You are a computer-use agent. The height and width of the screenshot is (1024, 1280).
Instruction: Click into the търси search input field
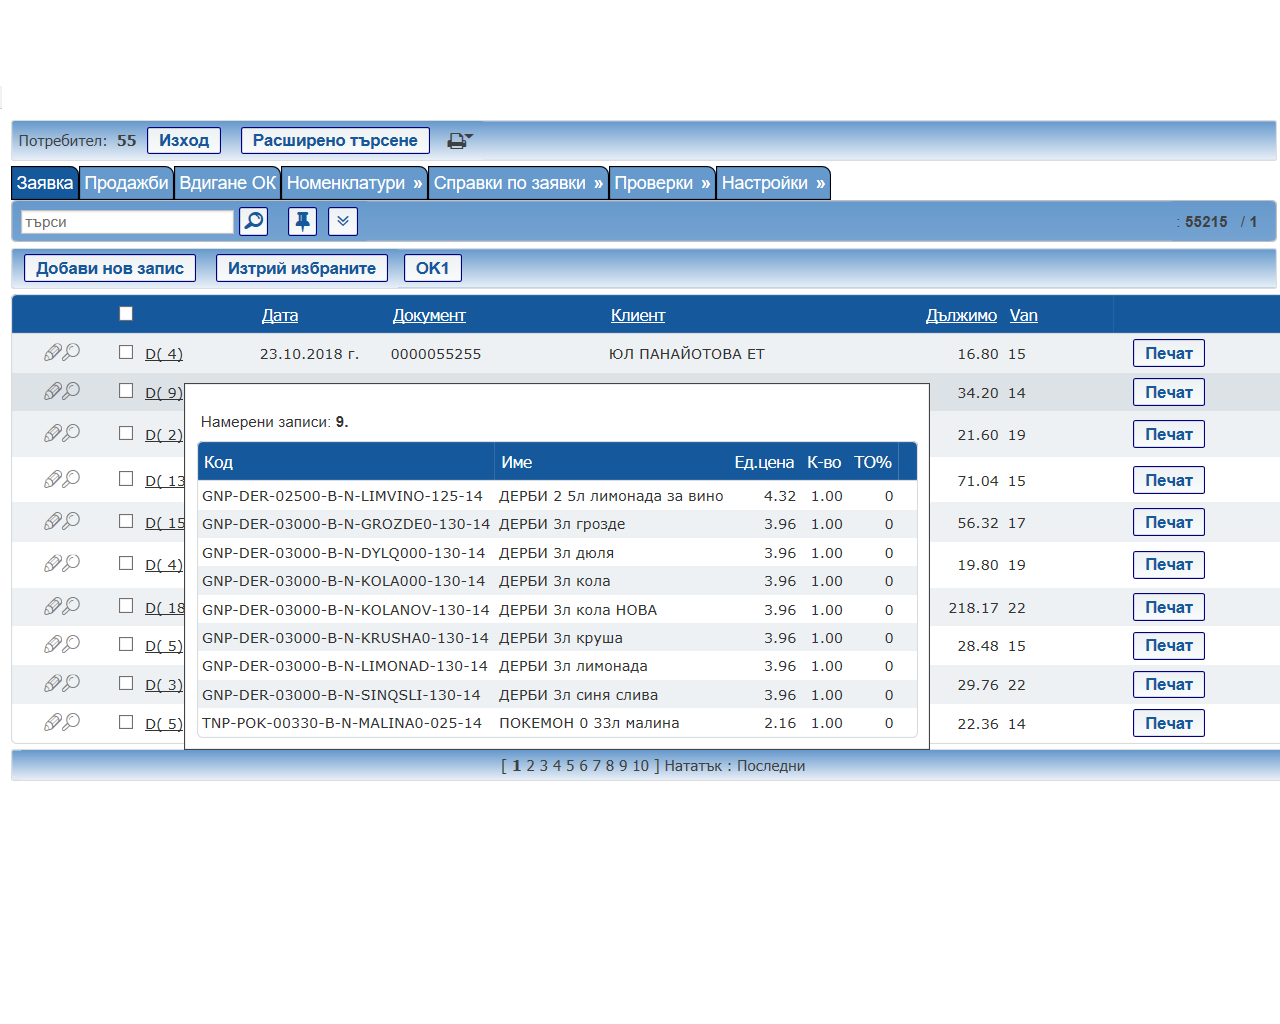point(127,222)
